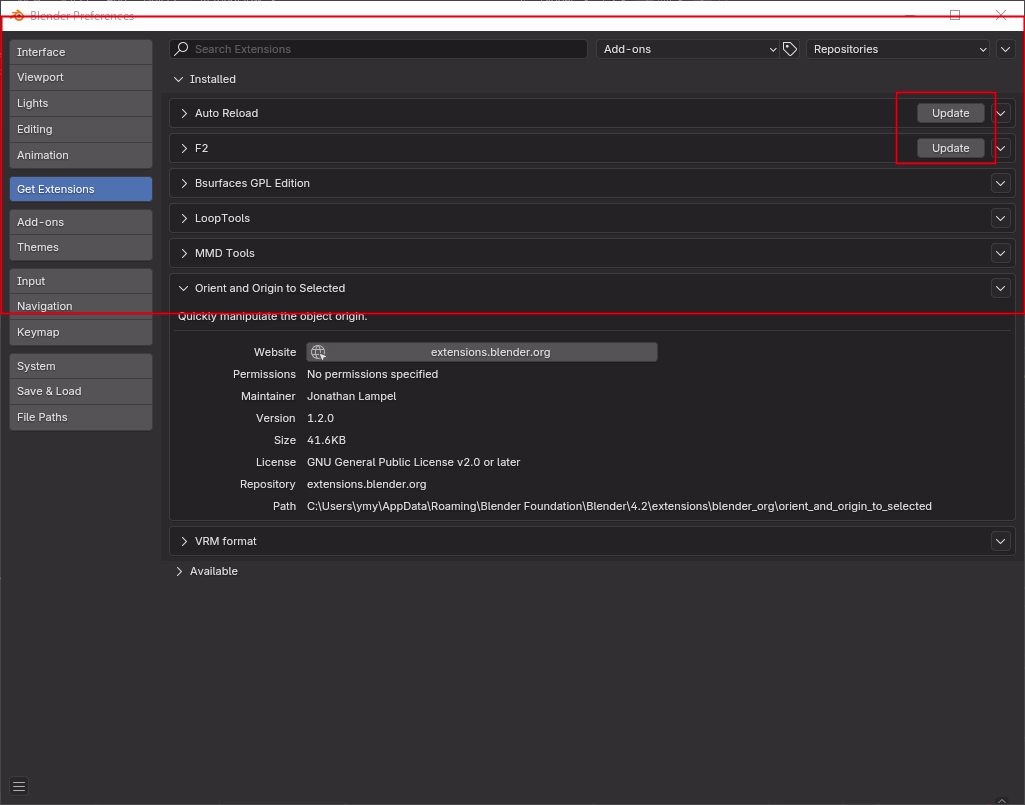The height and width of the screenshot is (805, 1025).
Task: Click the globe icon on website button
Action: (318, 352)
